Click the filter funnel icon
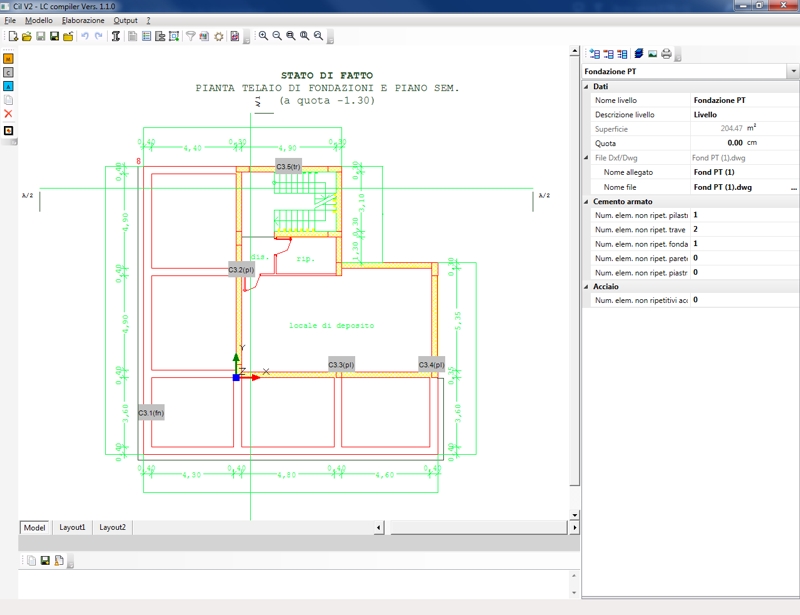The image size is (800, 615). coord(190,37)
